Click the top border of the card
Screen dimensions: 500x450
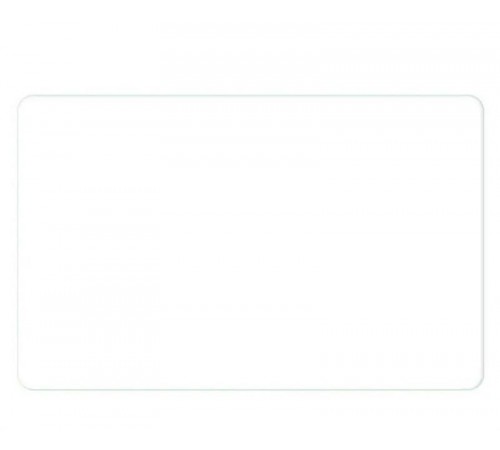point(250,95)
